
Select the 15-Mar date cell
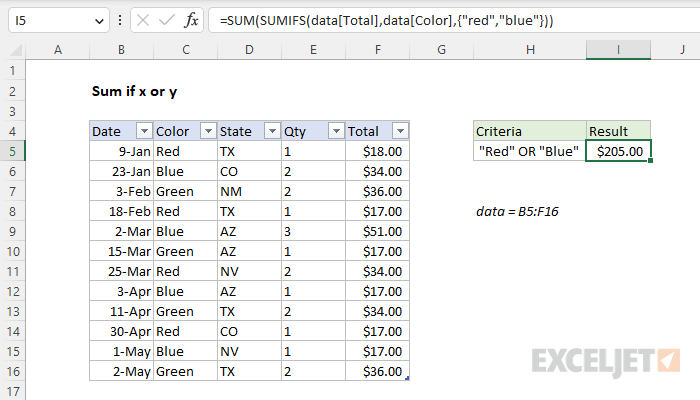[x=121, y=251]
